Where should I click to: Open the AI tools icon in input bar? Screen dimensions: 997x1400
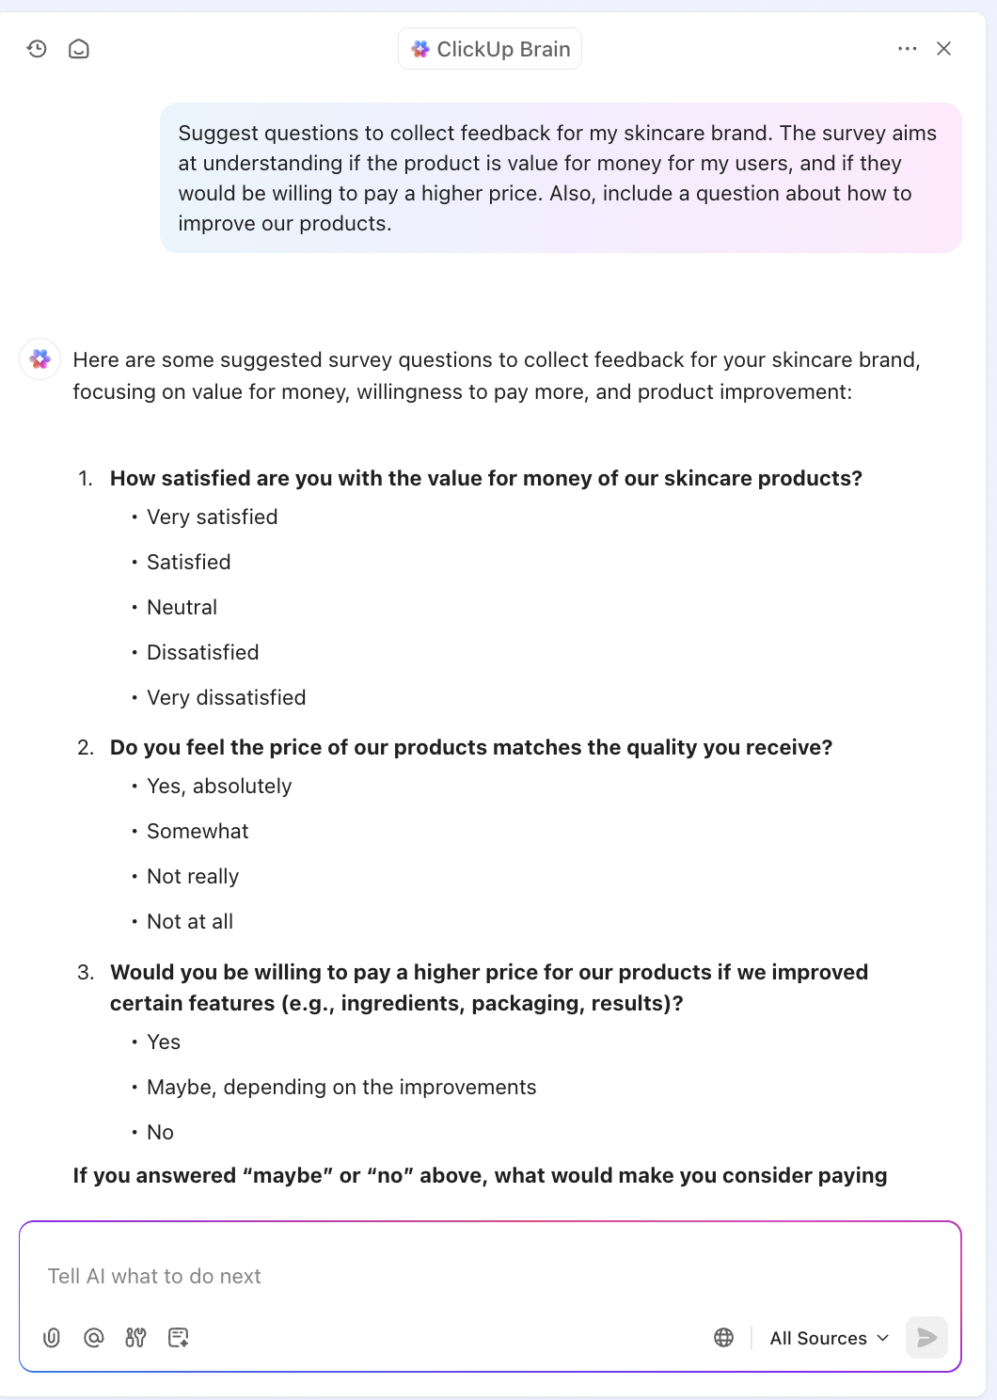[x=136, y=1338]
